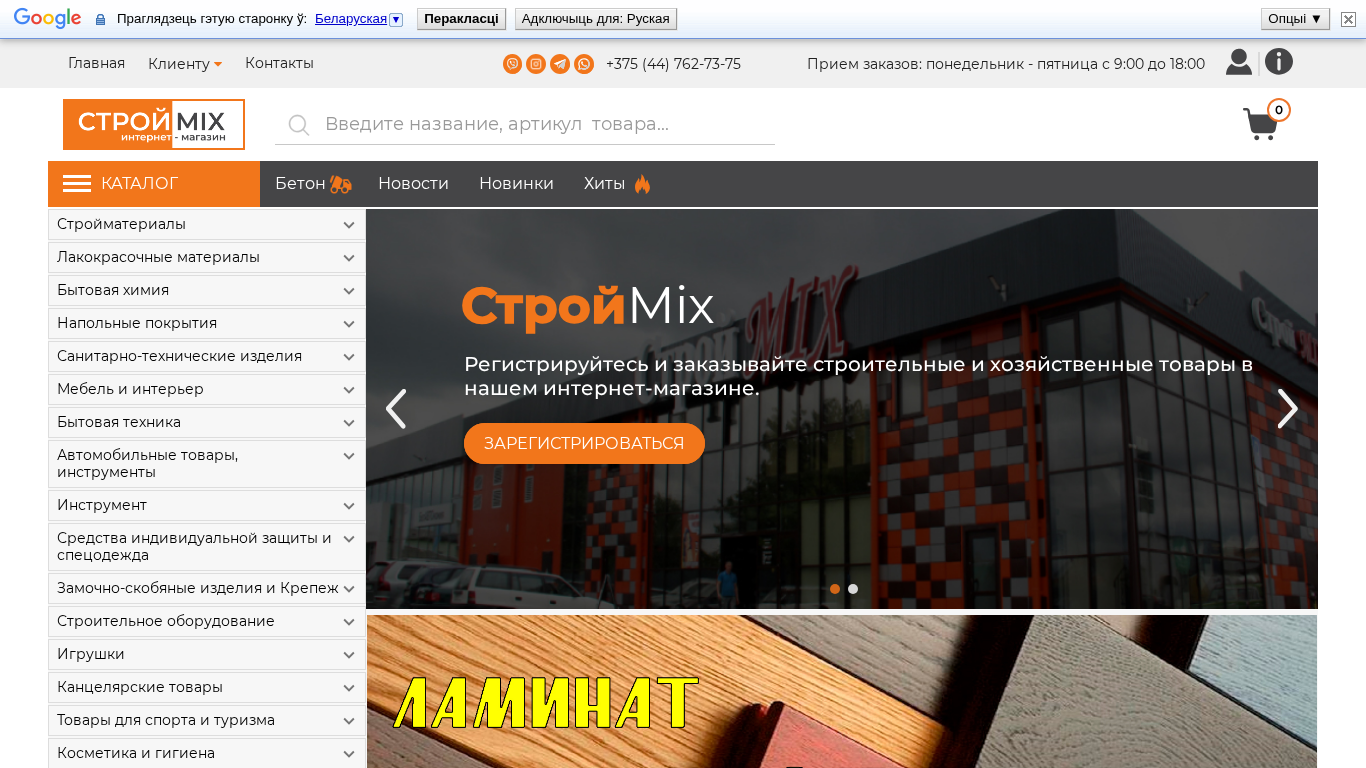Open the shopping cart icon
Screen dimensions: 1366x768
click(x=1260, y=124)
